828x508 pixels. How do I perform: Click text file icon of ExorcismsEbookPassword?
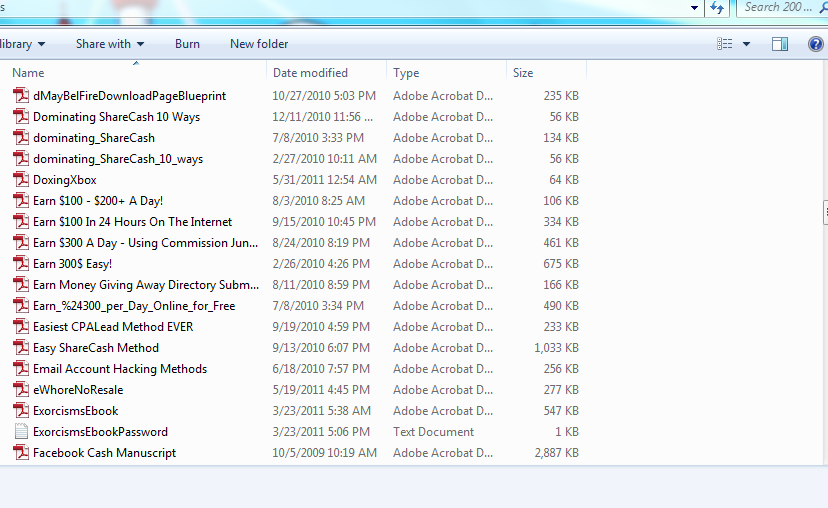[x=21, y=432]
